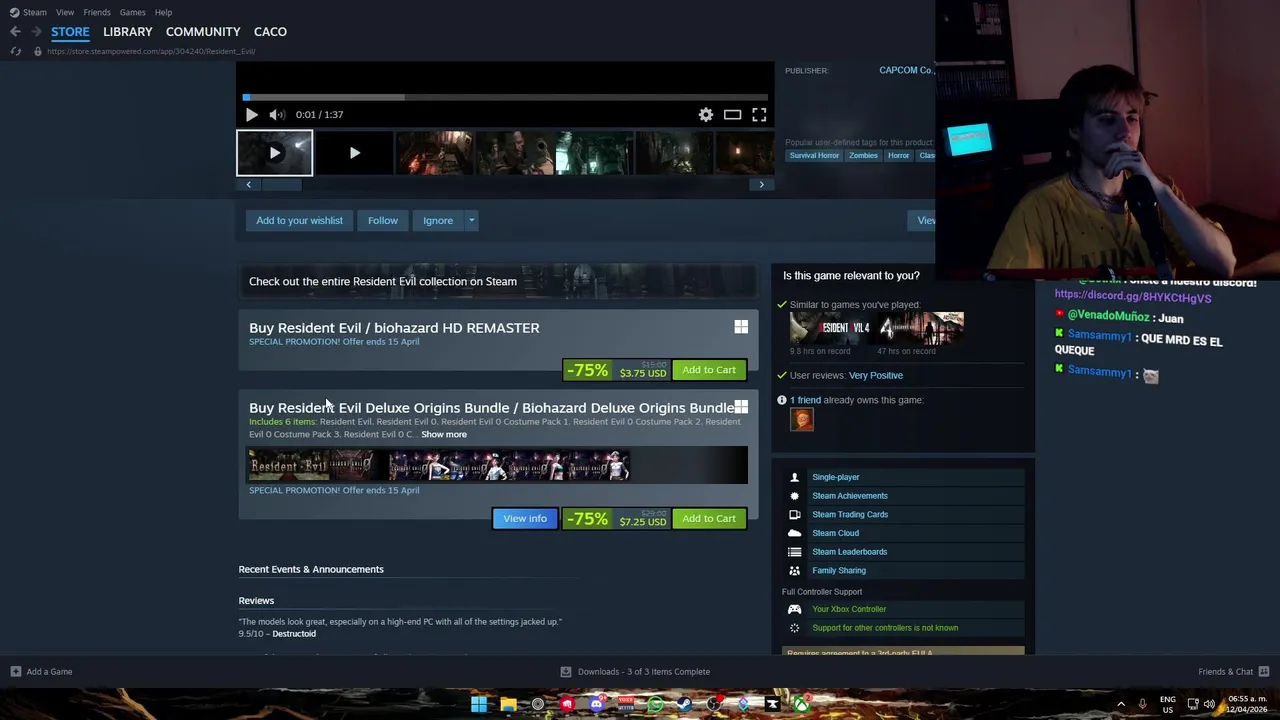Ignore this game
The width and height of the screenshot is (1280, 720).
point(438,220)
